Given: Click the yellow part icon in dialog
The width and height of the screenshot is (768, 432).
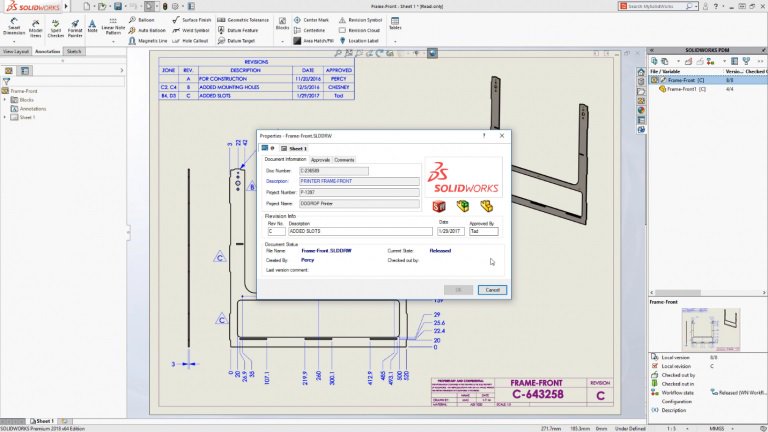Looking at the screenshot, I should coord(486,206).
